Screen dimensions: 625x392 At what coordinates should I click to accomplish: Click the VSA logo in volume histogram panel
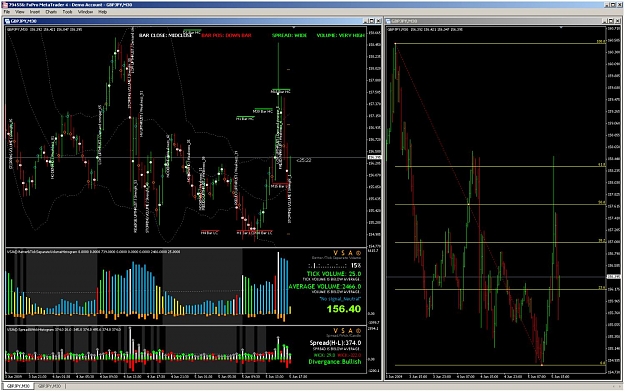(x=347, y=253)
